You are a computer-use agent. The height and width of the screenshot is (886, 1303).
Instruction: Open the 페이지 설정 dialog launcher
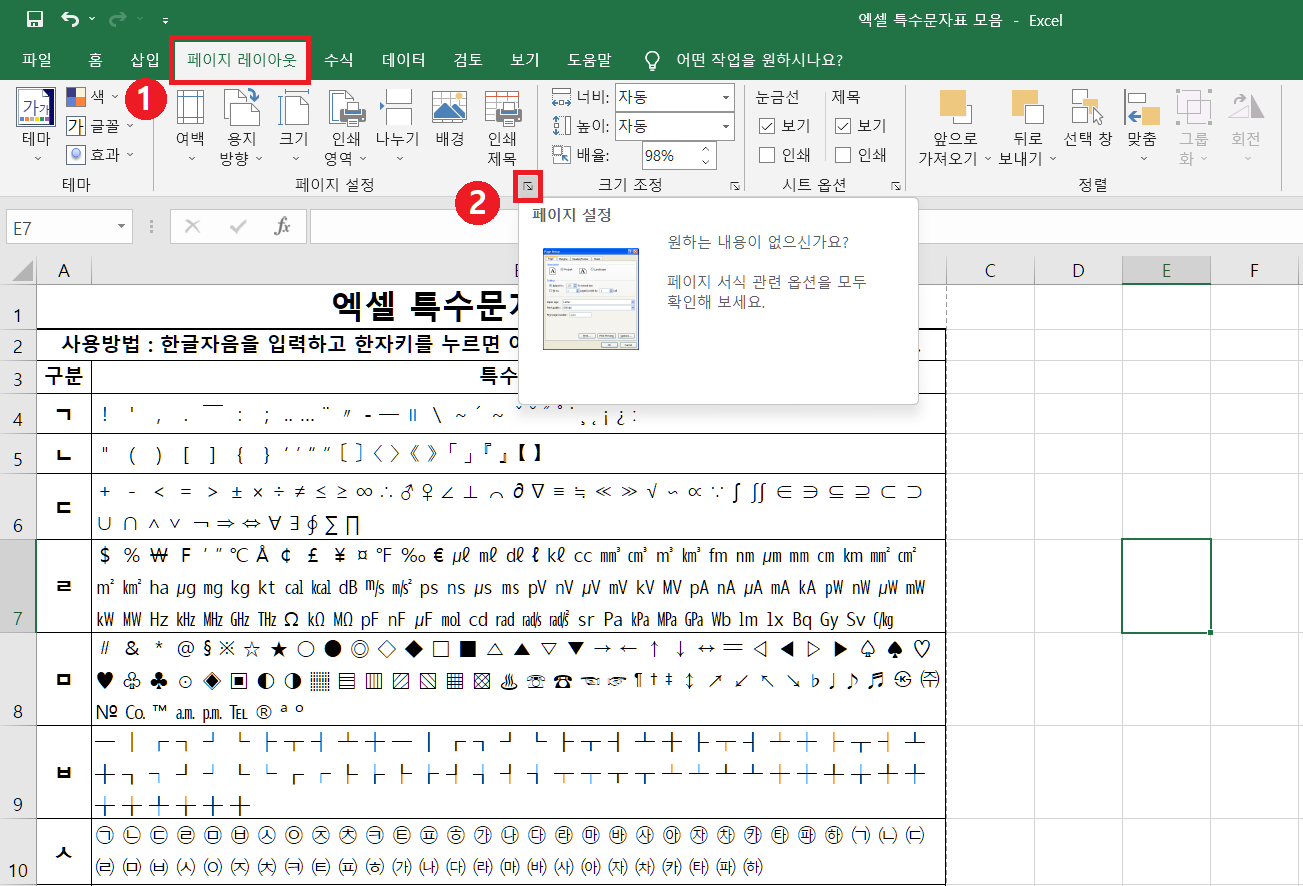click(x=526, y=186)
